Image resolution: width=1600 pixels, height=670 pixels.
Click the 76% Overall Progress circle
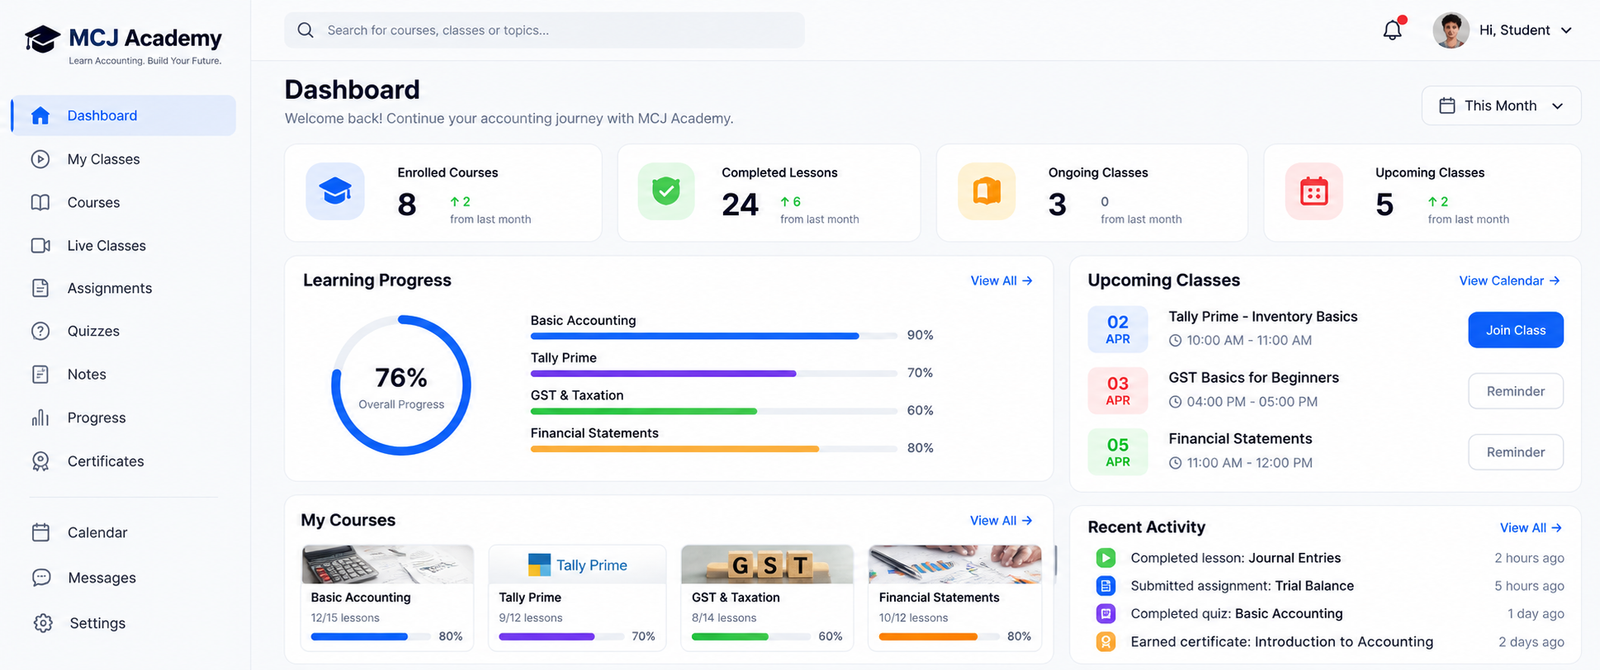click(x=401, y=386)
